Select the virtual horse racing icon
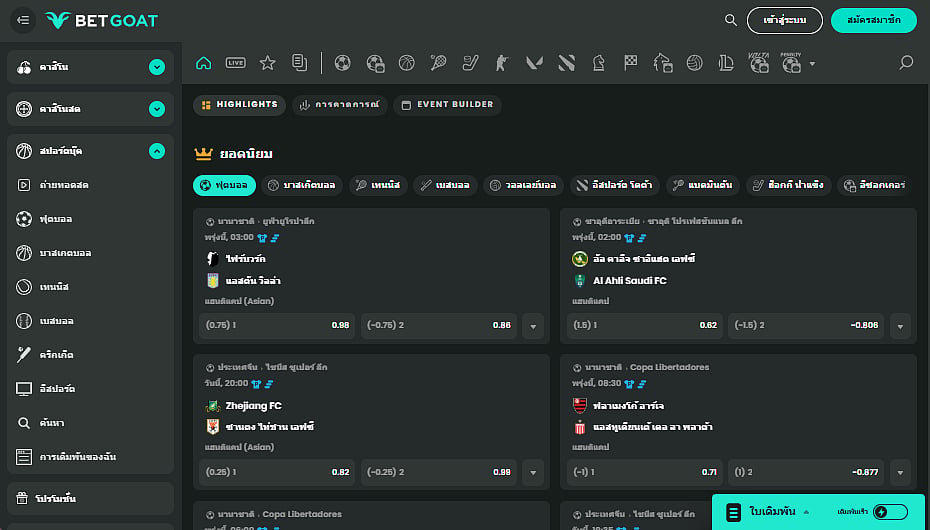930x530 pixels. 663,63
